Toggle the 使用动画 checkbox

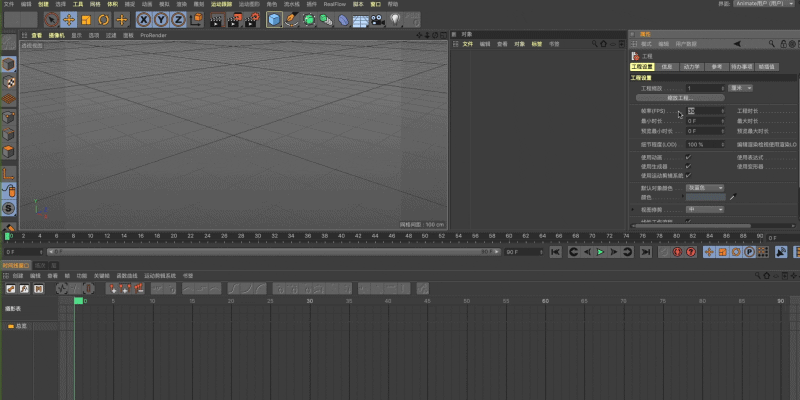pyautogui.click(x=688, y=157)
